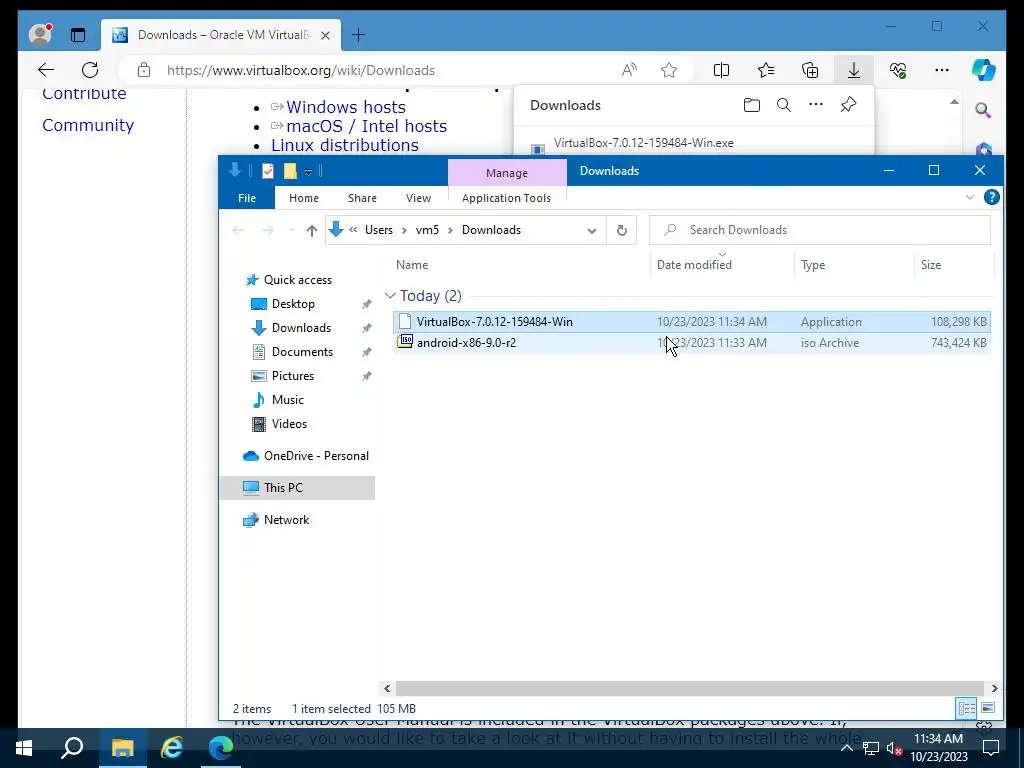The width and height of the screenshot is (1024, 768).
Task: Open the Windows hosts link
Action: click(x=345, y=107)
